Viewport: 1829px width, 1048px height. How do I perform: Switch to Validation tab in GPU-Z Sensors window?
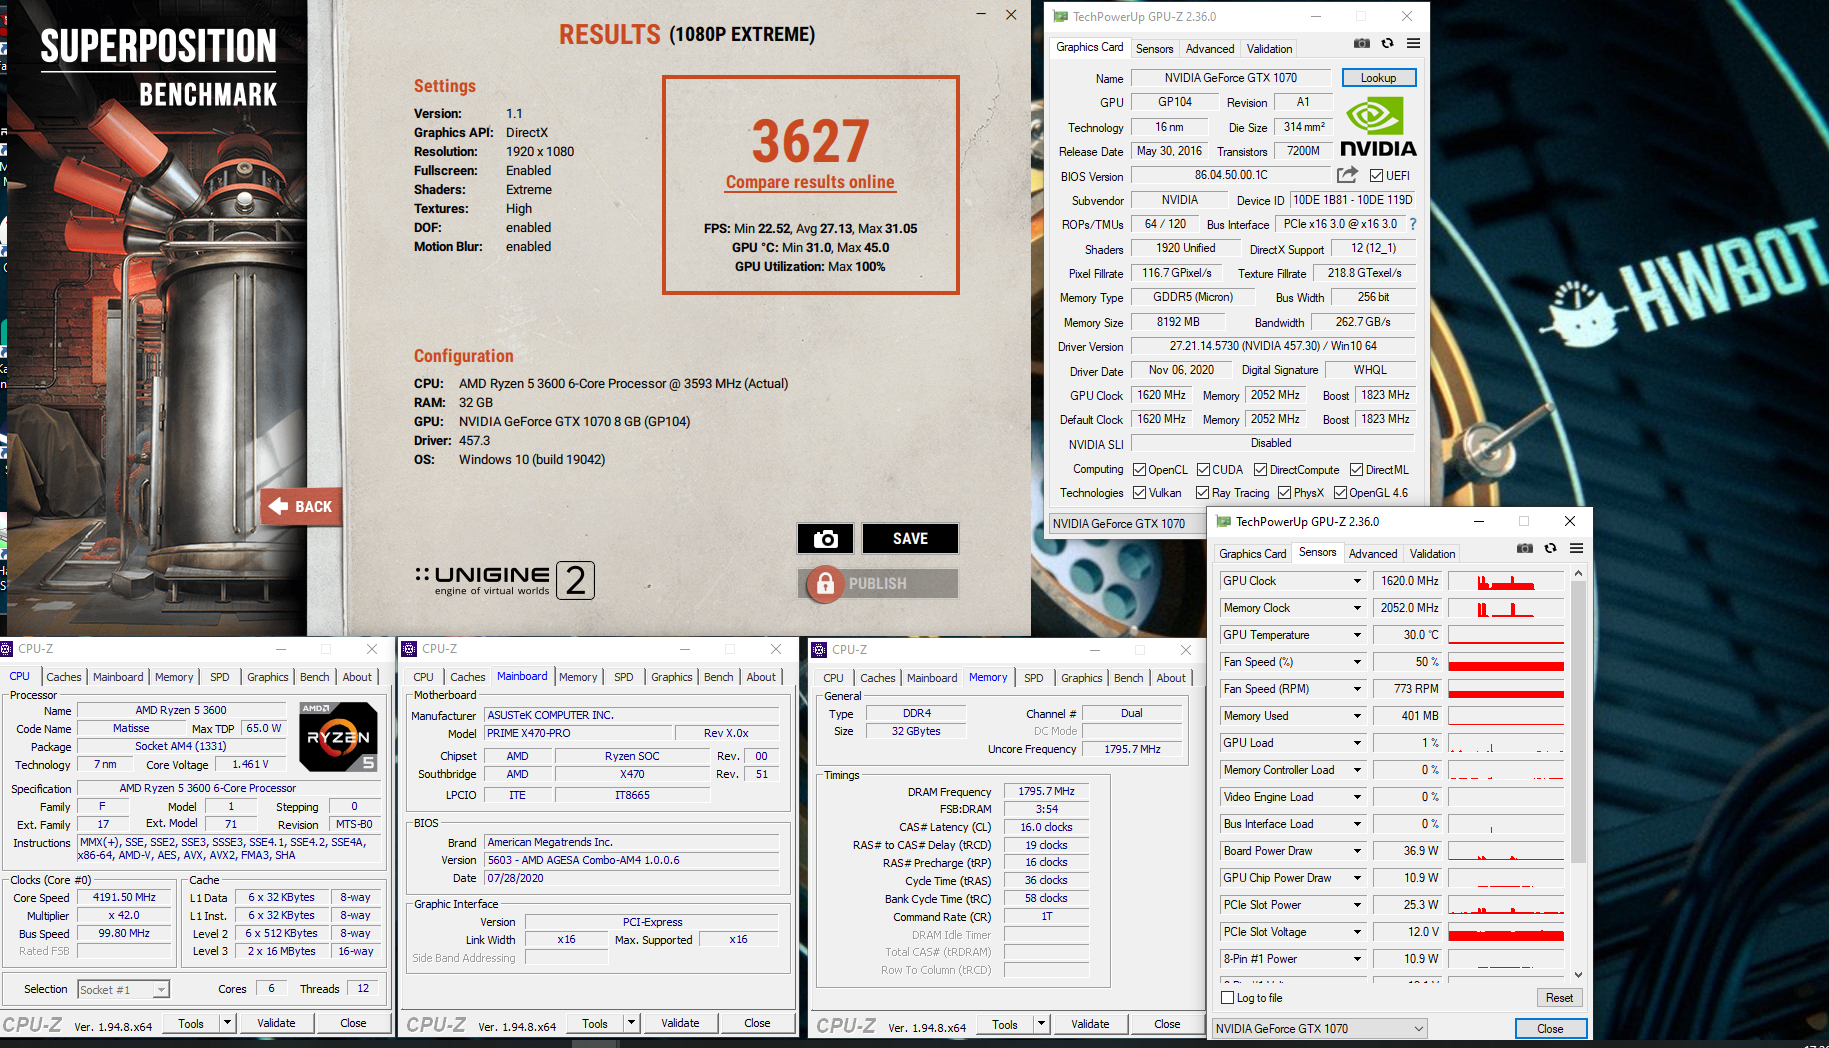pos(1432,554)
